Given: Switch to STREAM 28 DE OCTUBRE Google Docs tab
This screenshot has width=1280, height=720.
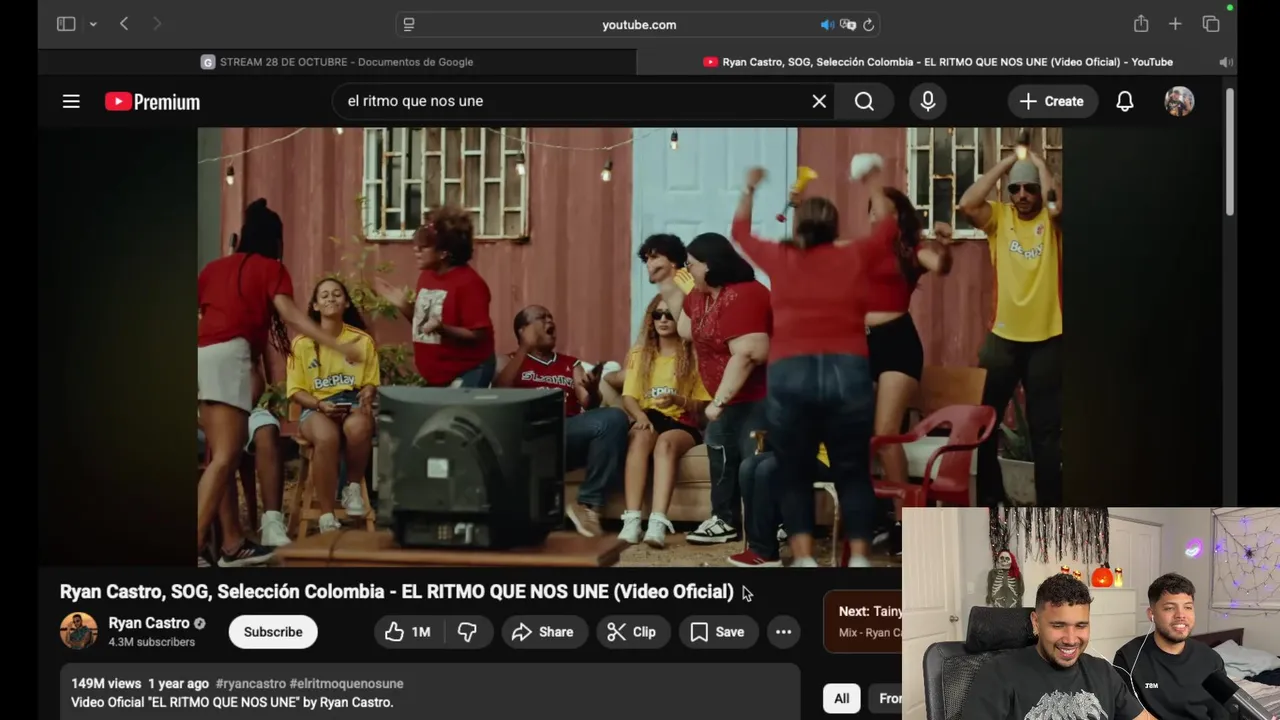Looking at the screenshot, I should tap(337, 62).
